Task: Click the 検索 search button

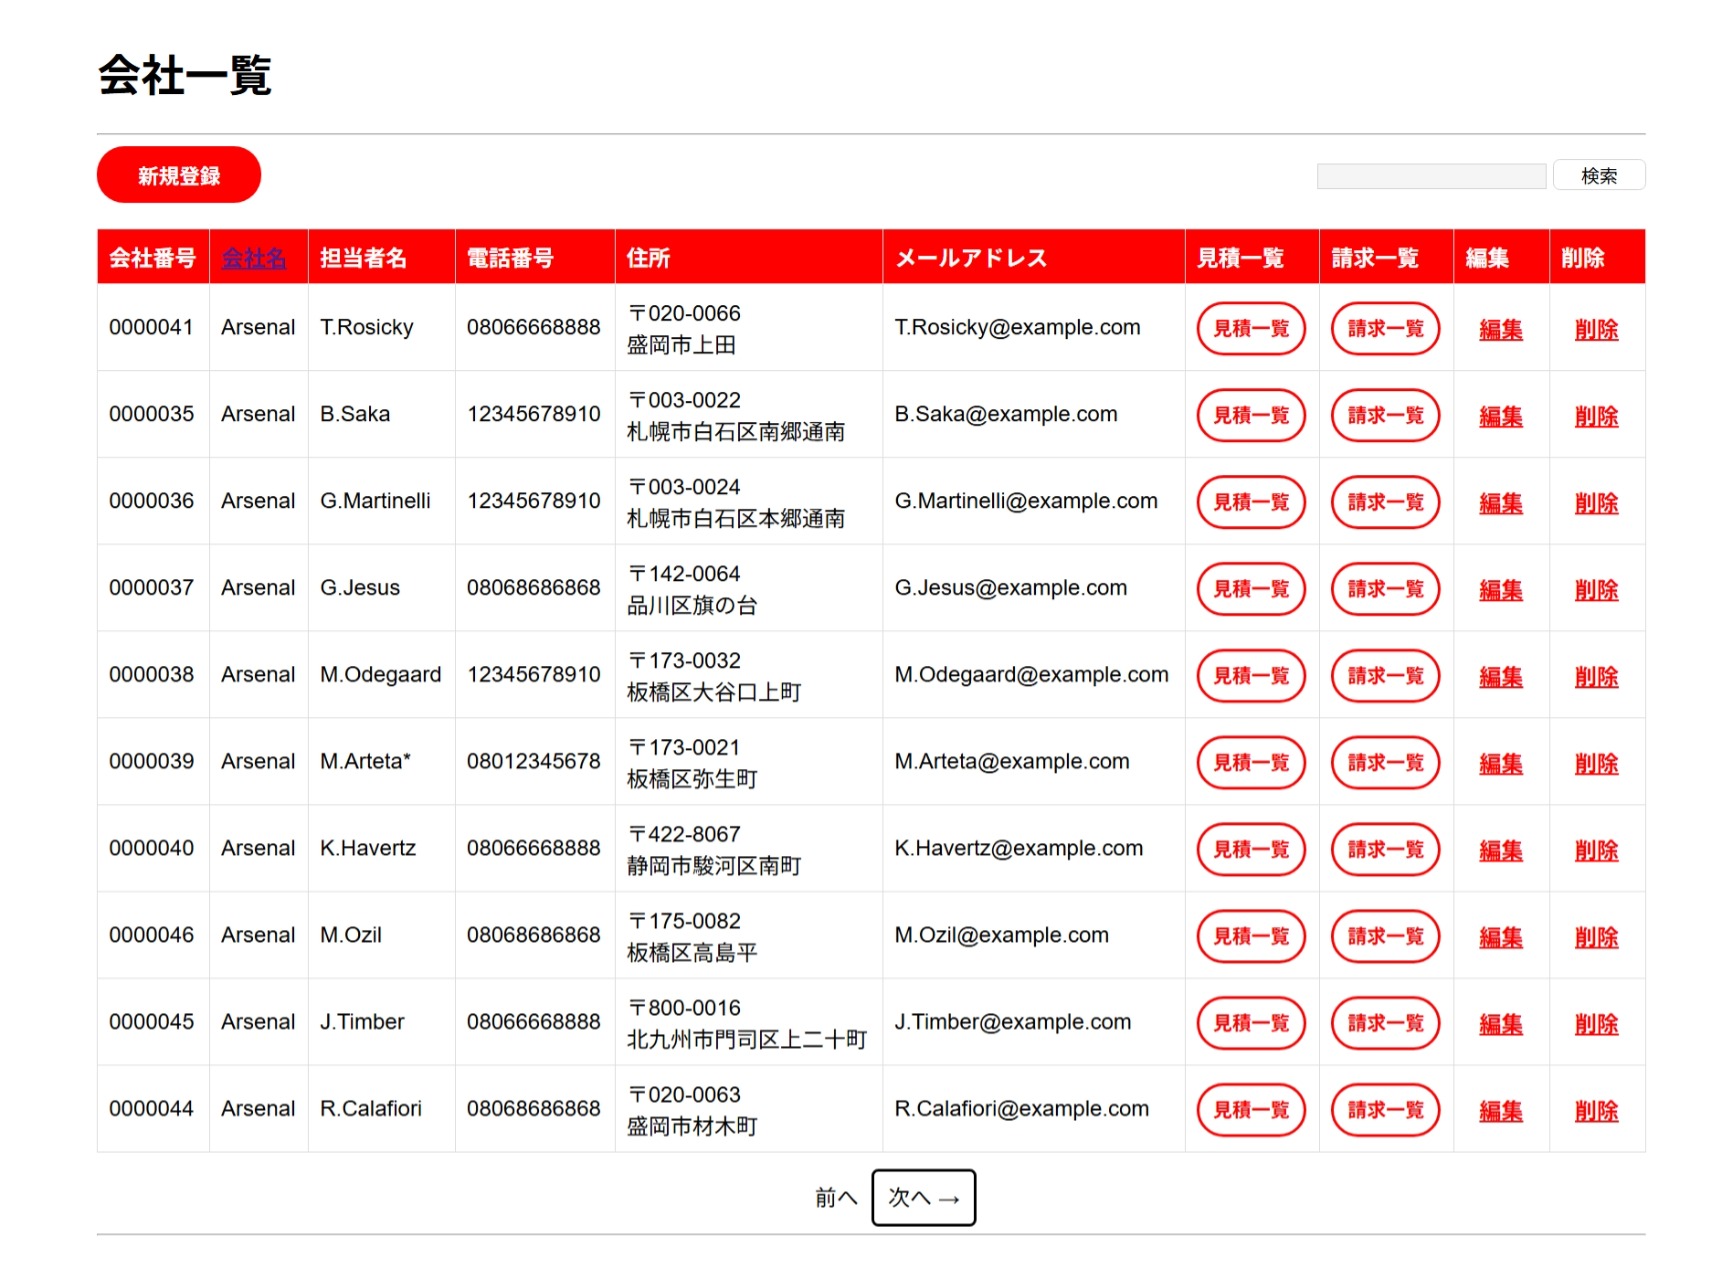Action: pos(1598,175)
